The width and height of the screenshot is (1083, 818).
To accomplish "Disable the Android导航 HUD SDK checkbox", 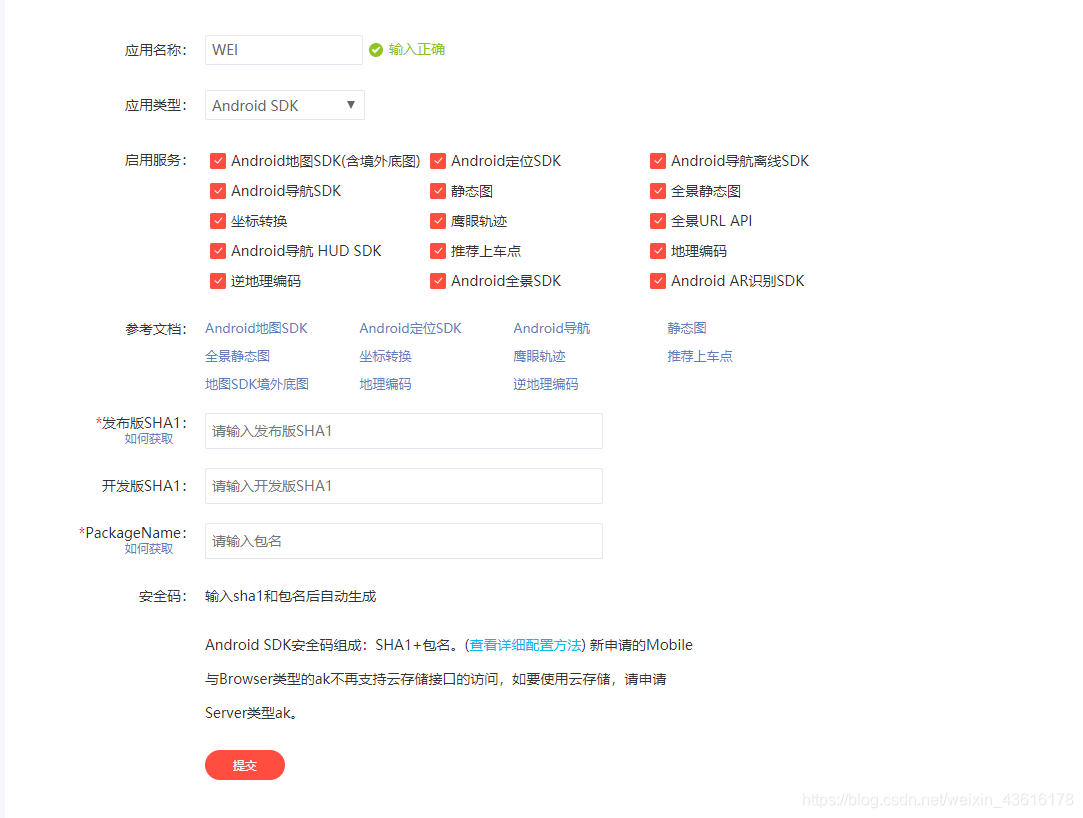I will coord(217,251).
